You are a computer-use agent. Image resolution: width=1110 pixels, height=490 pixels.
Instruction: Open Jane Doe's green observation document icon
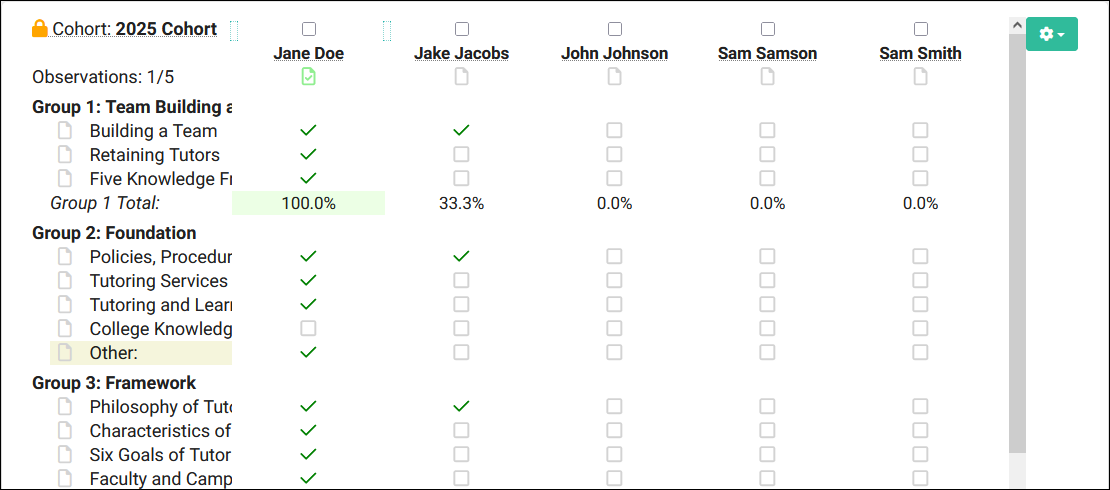(x=308, y=77)
